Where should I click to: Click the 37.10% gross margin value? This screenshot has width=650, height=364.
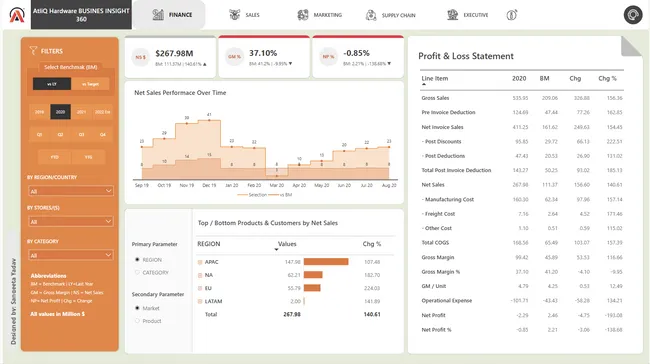coord(263,53)
